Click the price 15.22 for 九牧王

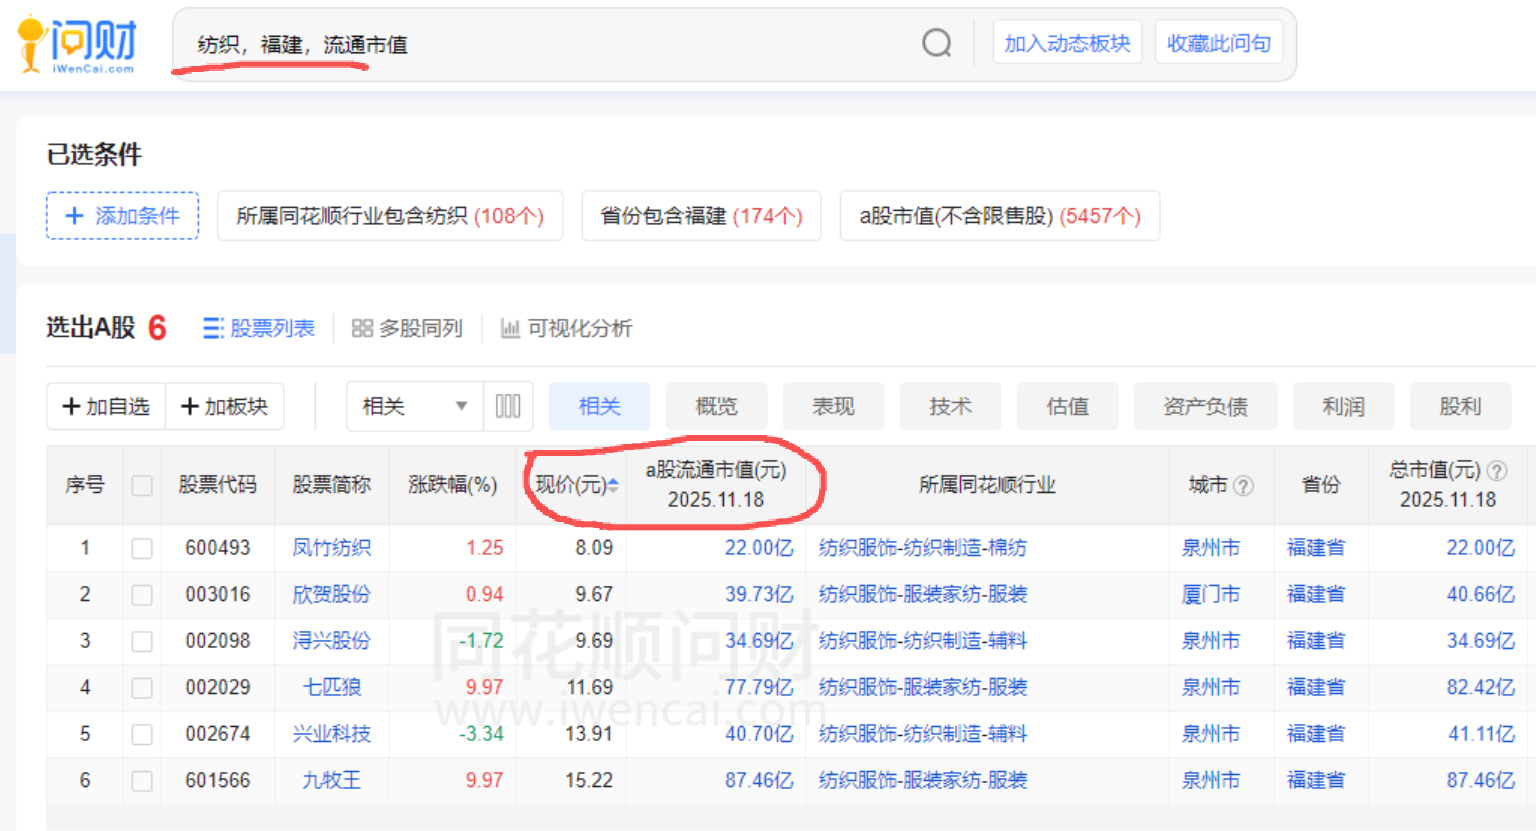589,781
